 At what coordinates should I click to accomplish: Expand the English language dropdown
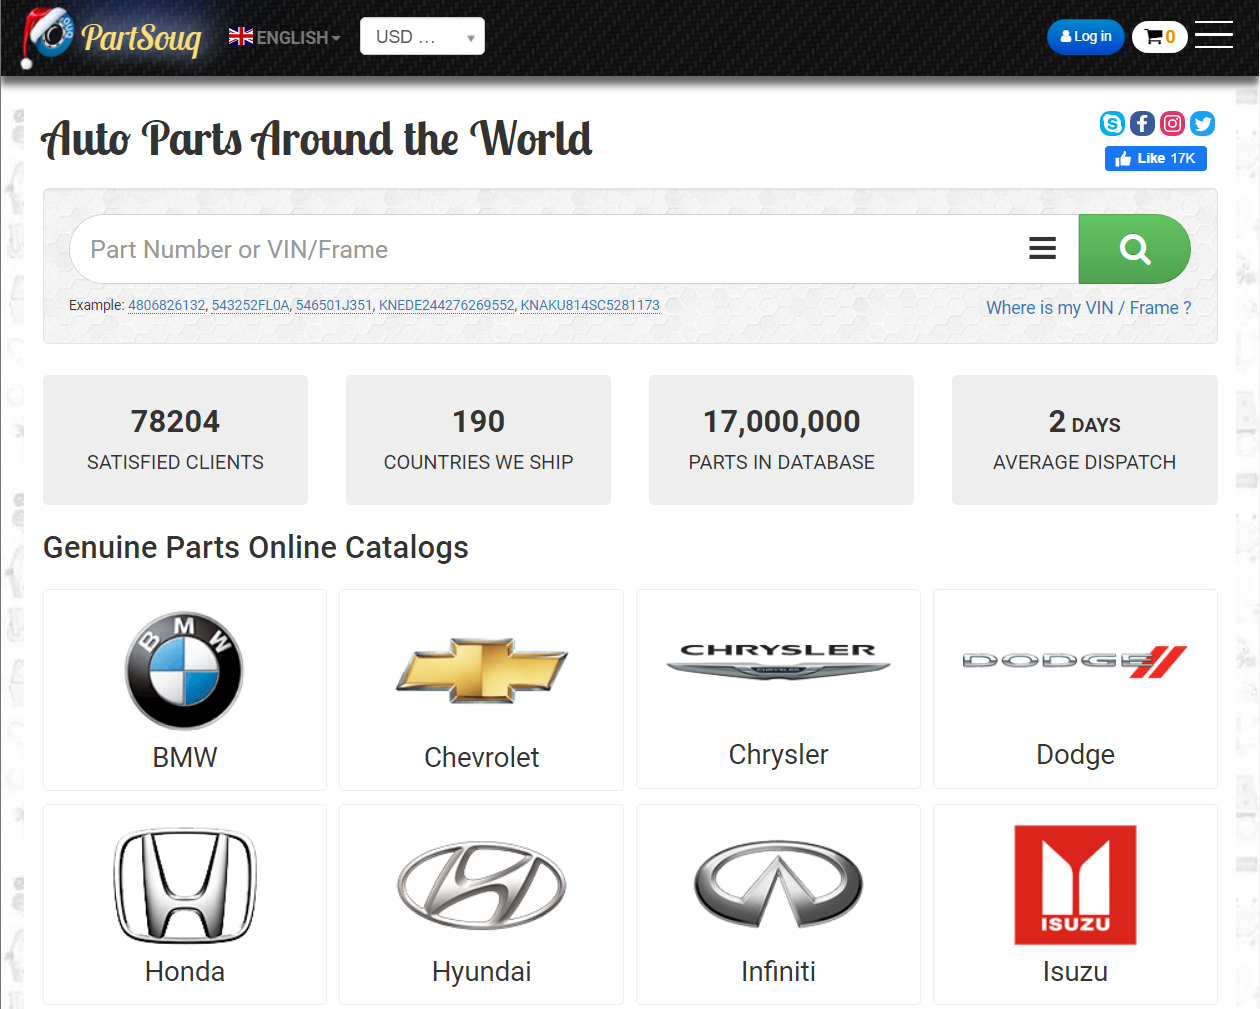coord(285,37)
